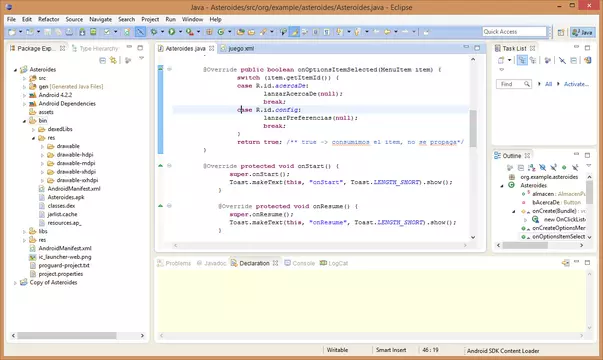
Task: Click the Package Explorer horizontal scrollbar
Action: click(67, 335)
